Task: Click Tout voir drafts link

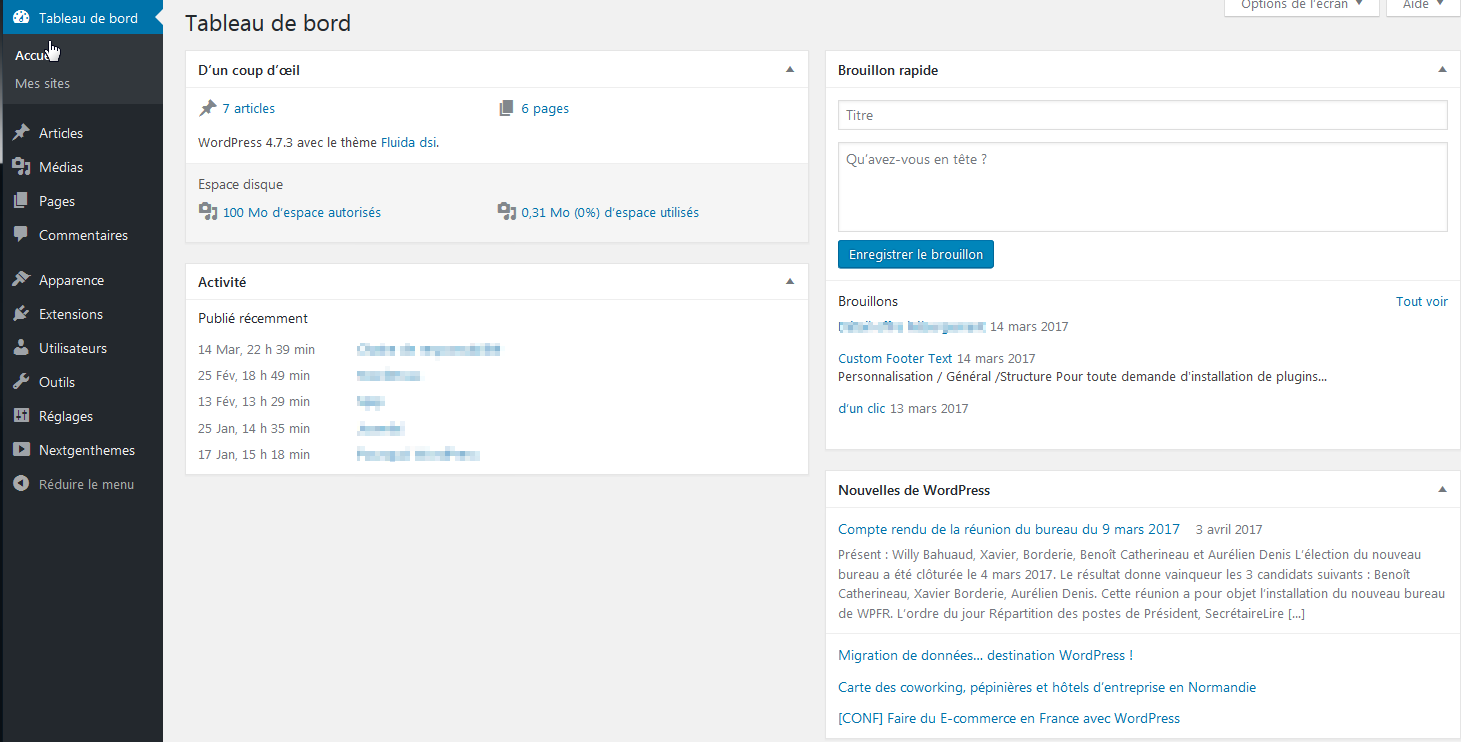Action: point(1422,301)
